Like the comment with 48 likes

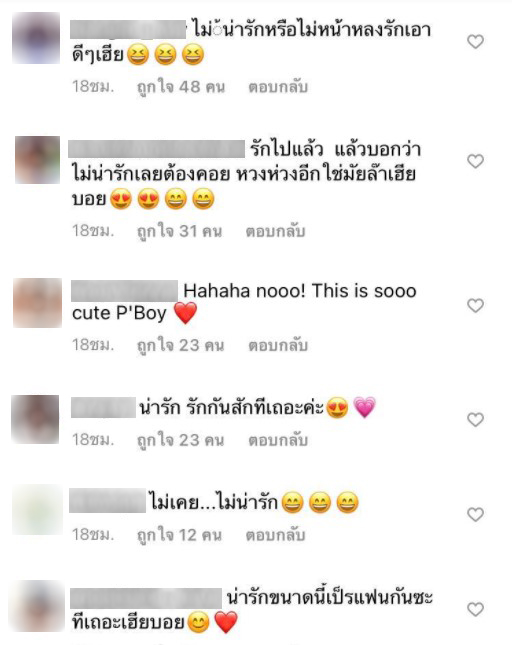tap(475, 42)
